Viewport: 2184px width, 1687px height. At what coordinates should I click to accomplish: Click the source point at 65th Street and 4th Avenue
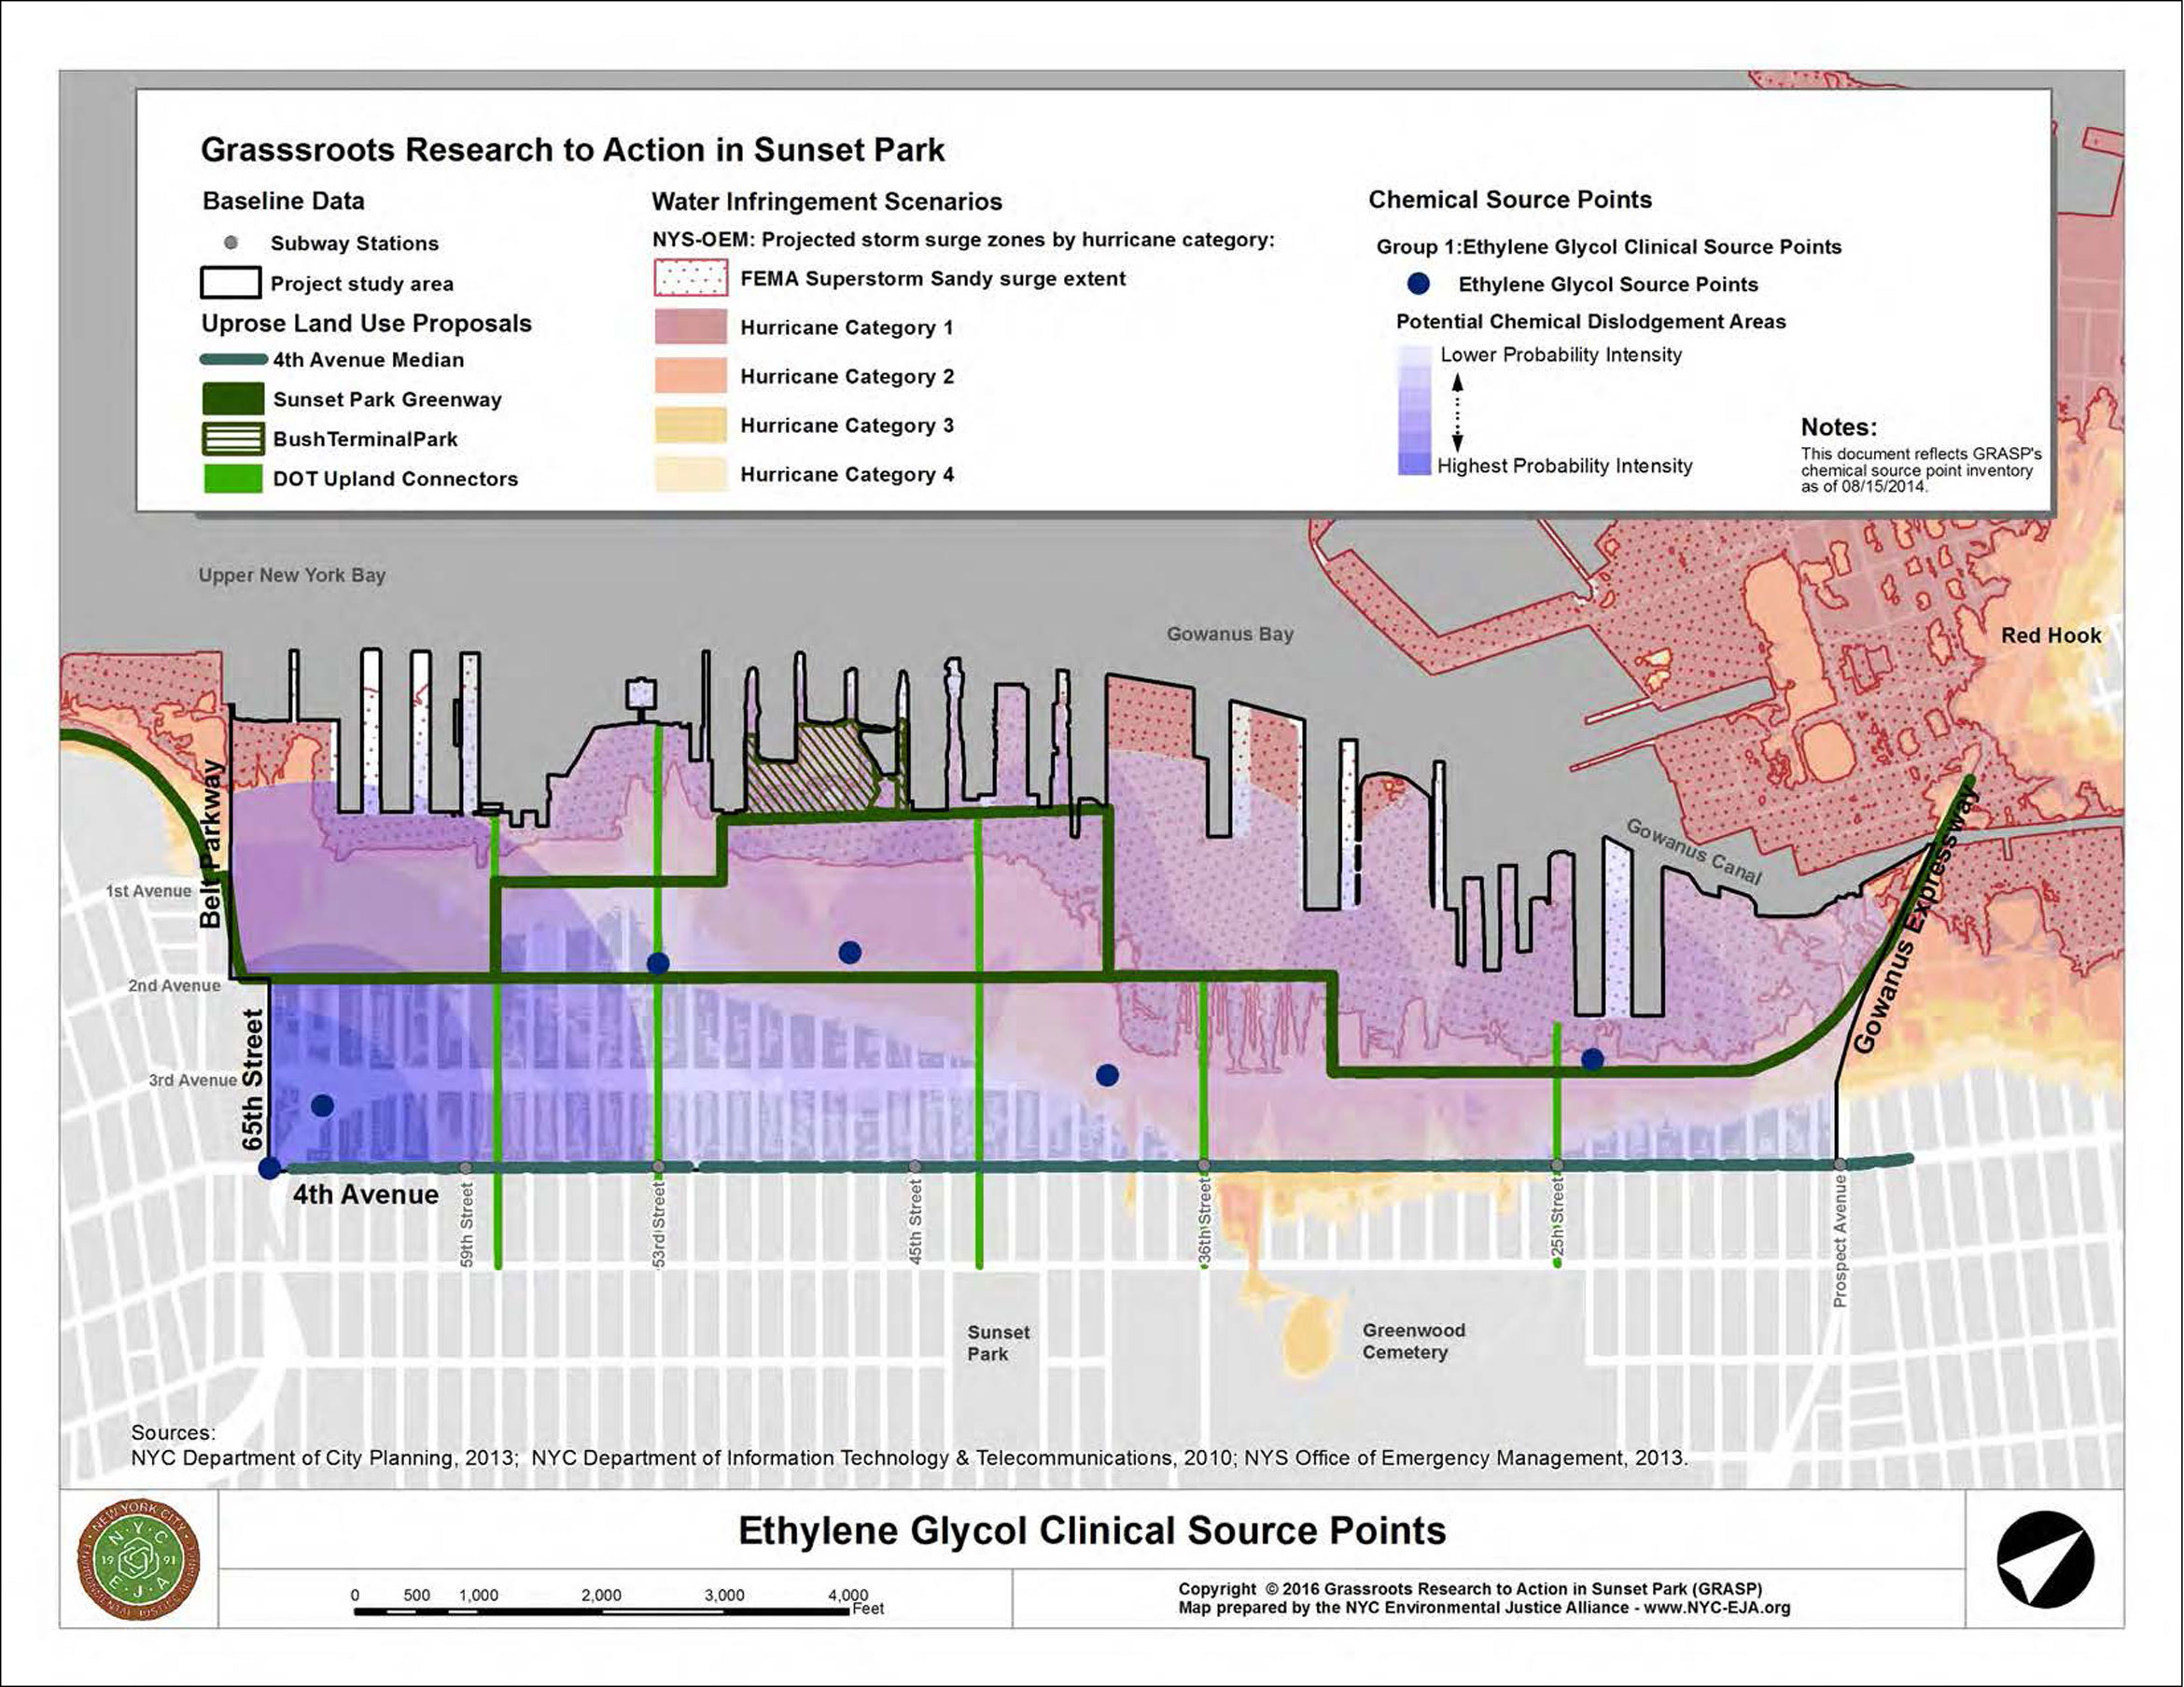[269, 1168]
